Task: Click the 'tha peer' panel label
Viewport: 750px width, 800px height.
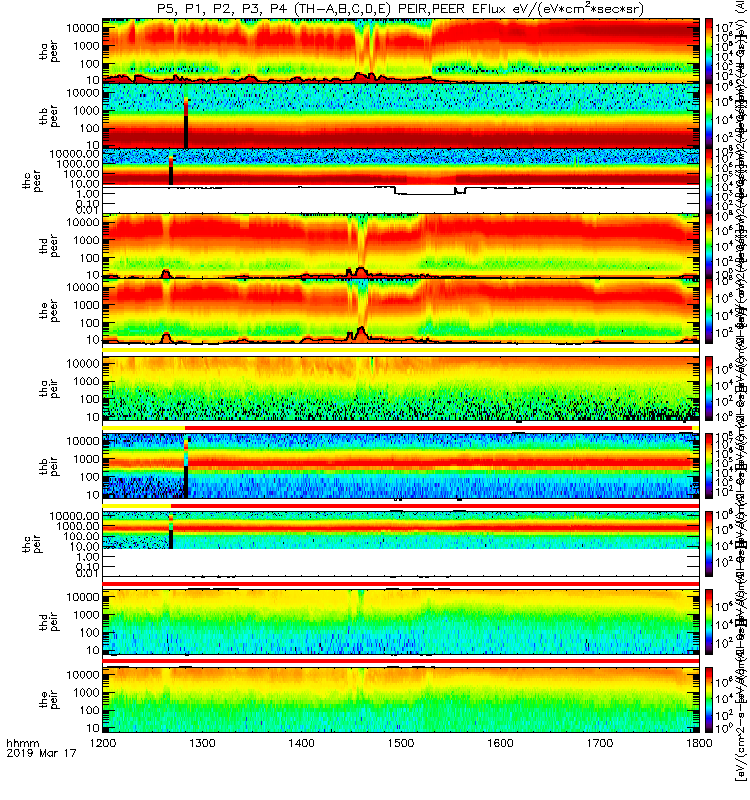Action: 49,52
